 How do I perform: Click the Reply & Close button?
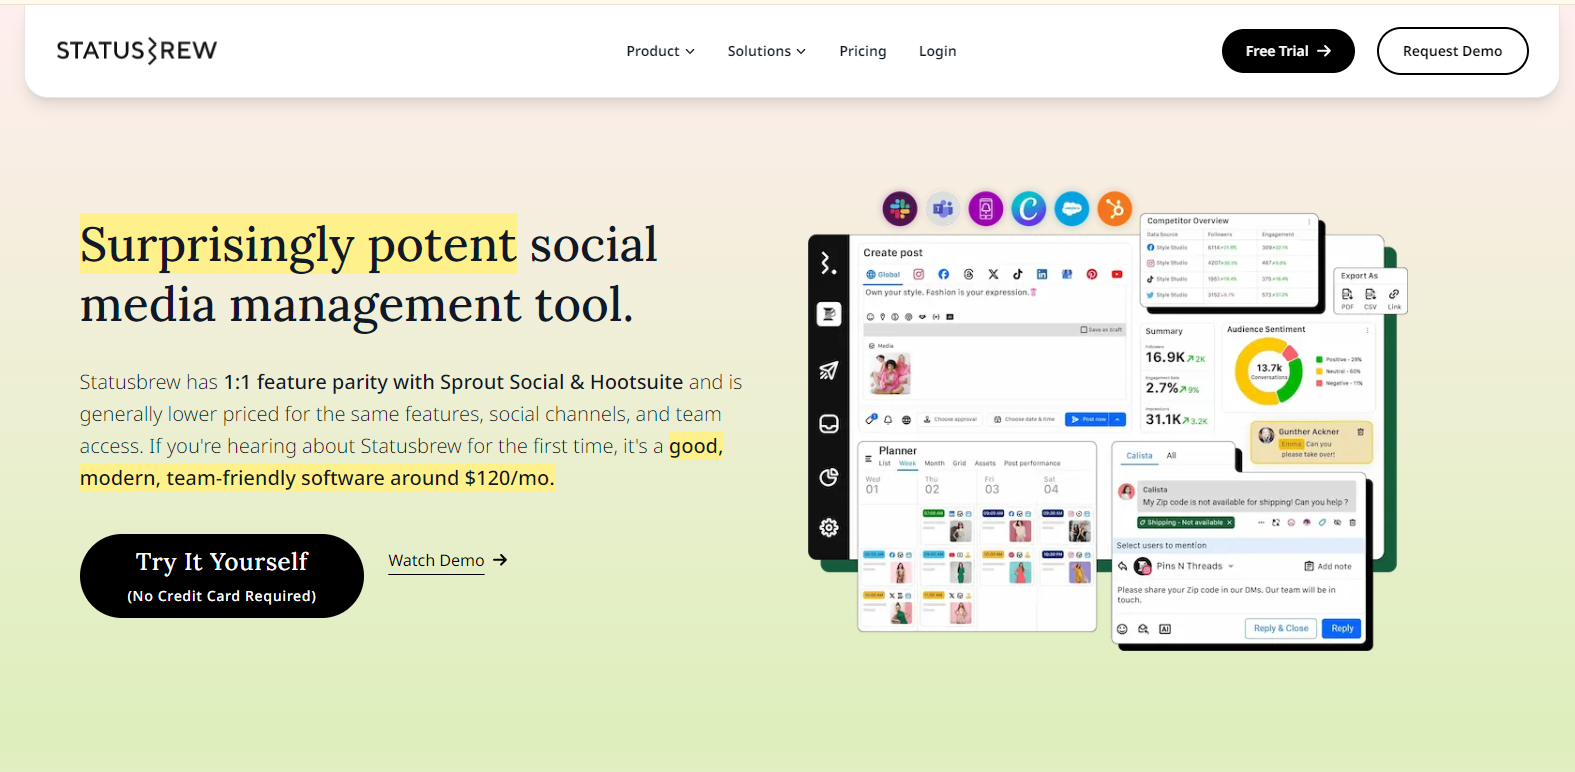[1281, 628]
